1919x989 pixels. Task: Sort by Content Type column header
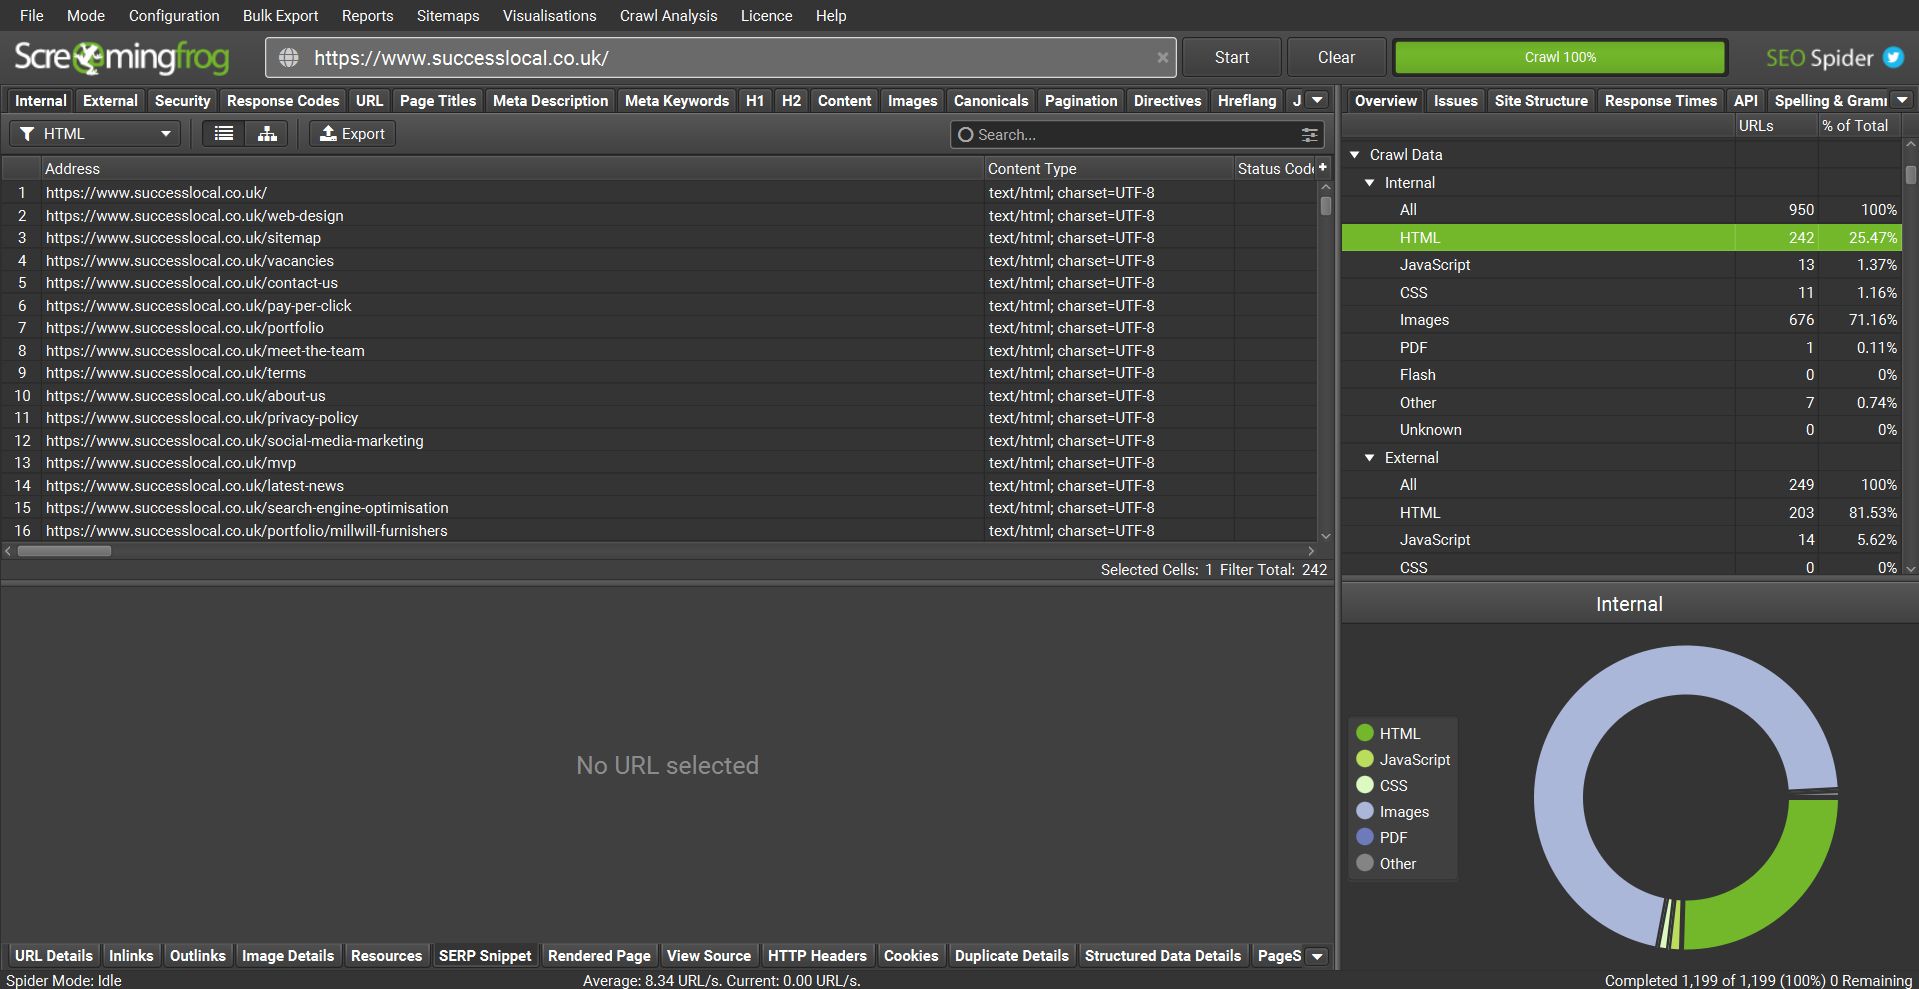pyautogui.click(x=1109, y=169)
